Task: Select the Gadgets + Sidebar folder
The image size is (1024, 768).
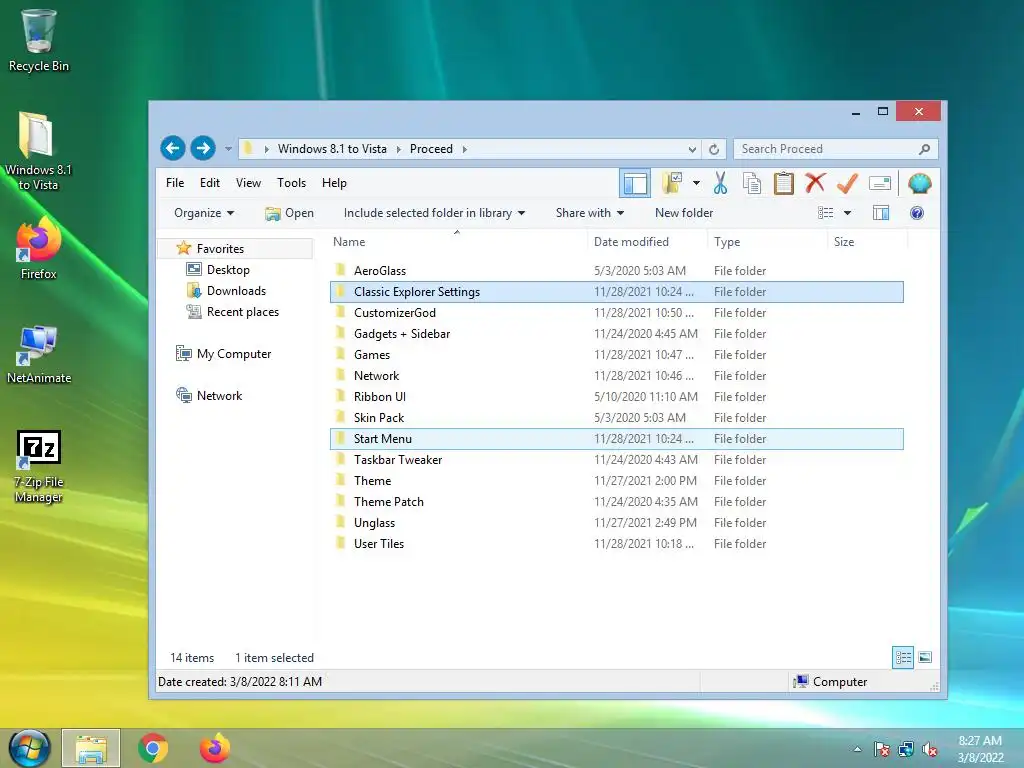Action: click(616, 334)
